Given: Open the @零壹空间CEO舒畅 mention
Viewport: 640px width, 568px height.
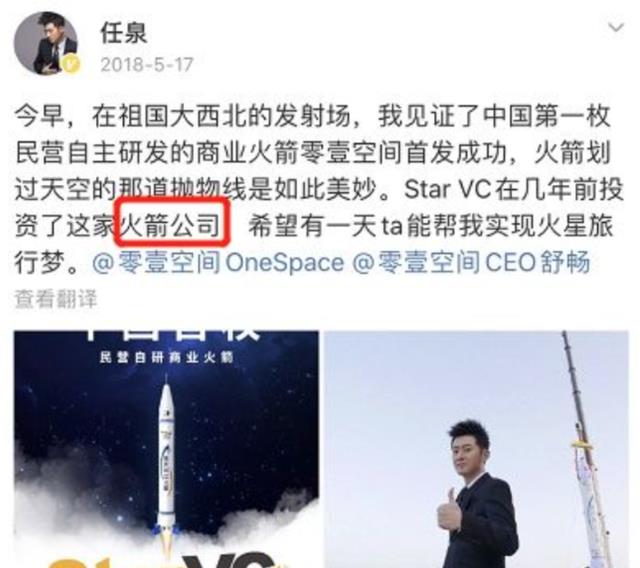Looking at the screenshot, I should point(471,262).
